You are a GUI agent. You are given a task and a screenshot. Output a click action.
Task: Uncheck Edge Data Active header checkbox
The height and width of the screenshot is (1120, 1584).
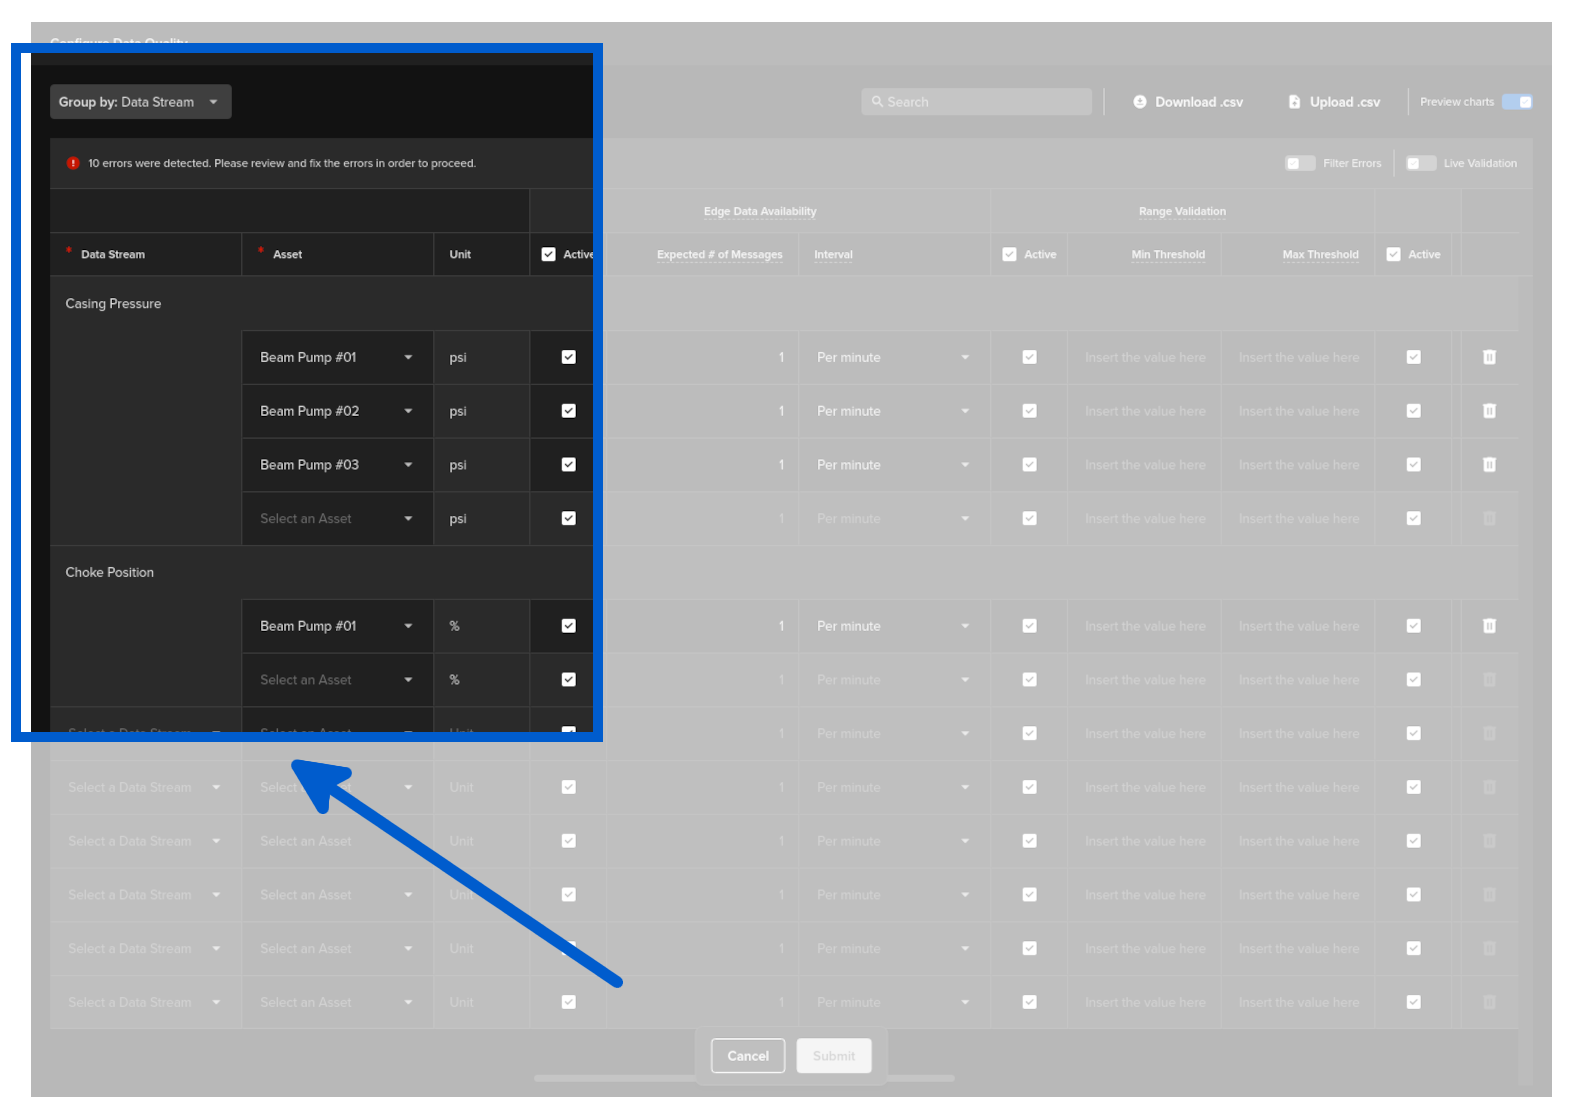548,254
